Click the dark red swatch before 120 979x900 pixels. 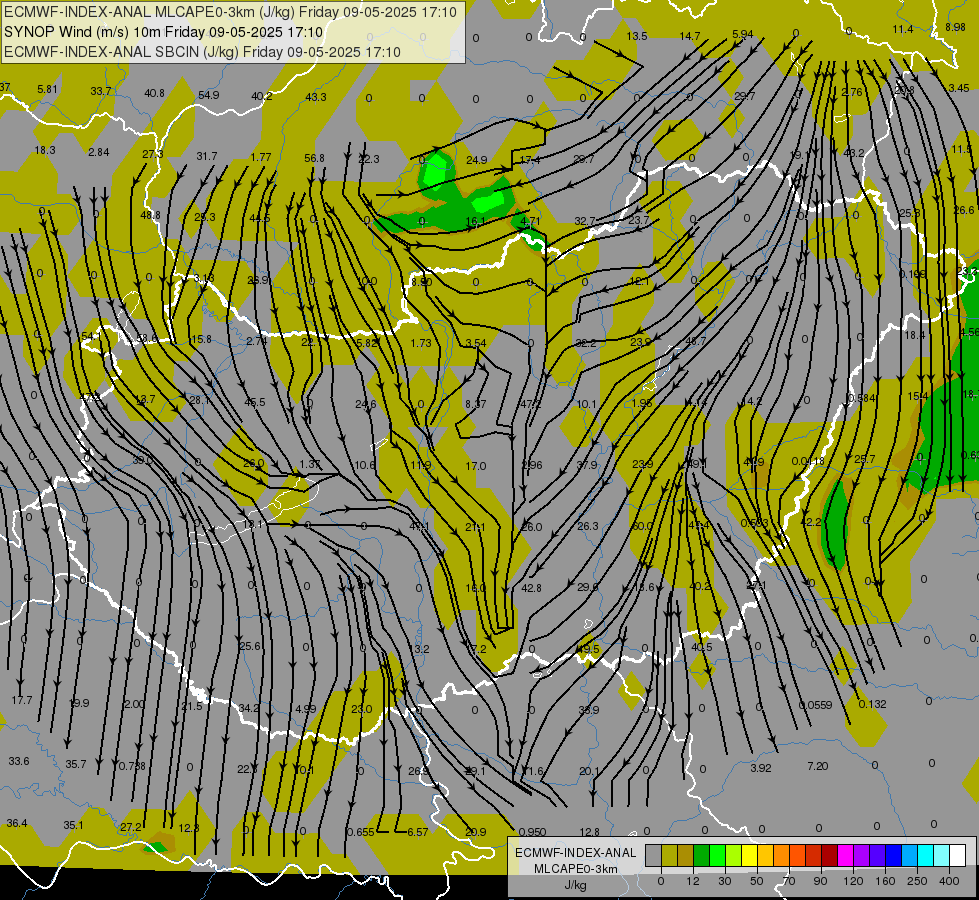pyautogui.click(x=830, y=855)
